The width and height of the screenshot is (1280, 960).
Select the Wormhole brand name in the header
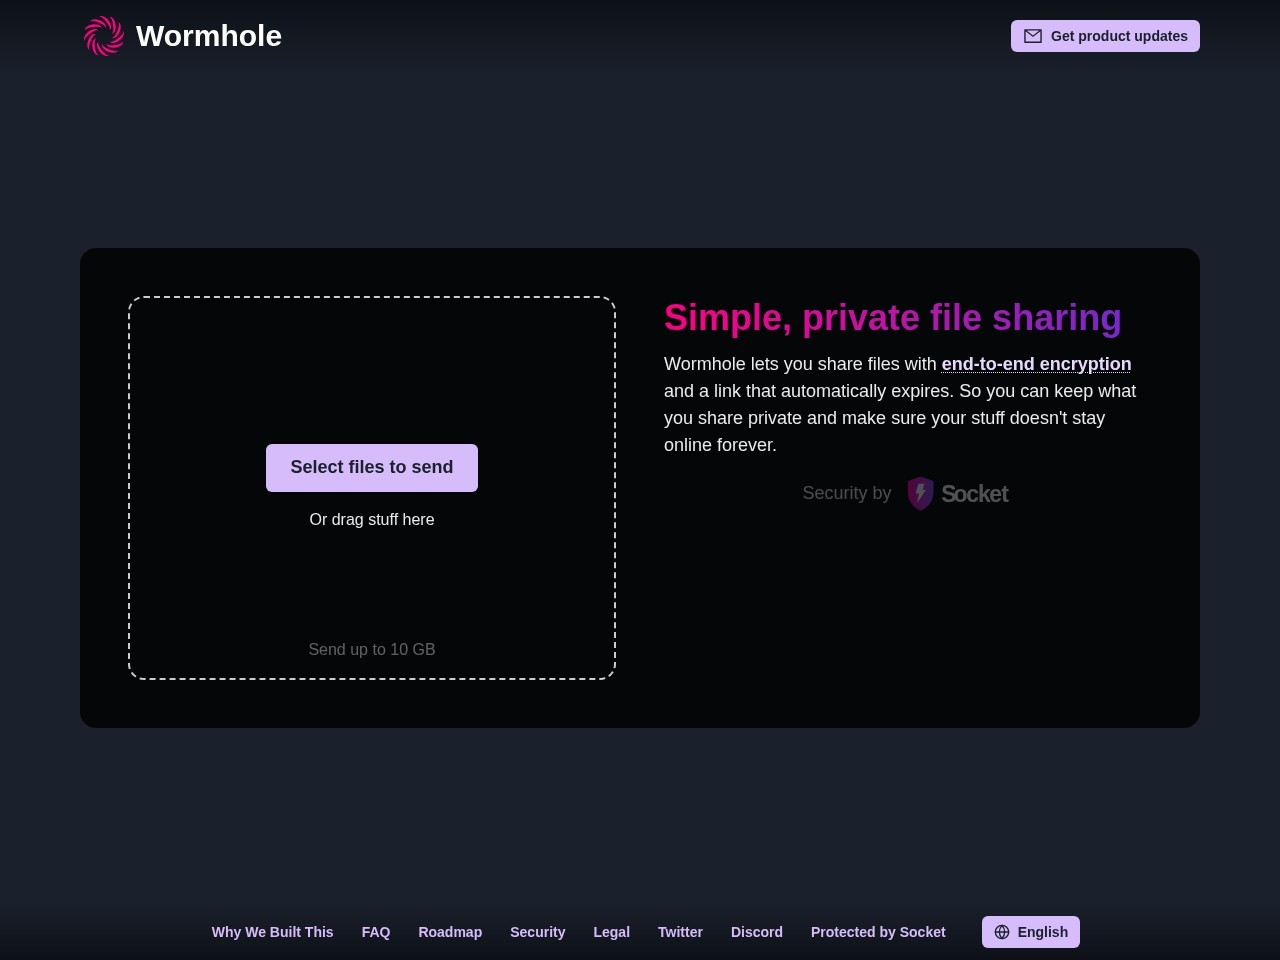(x=209, y=36)
